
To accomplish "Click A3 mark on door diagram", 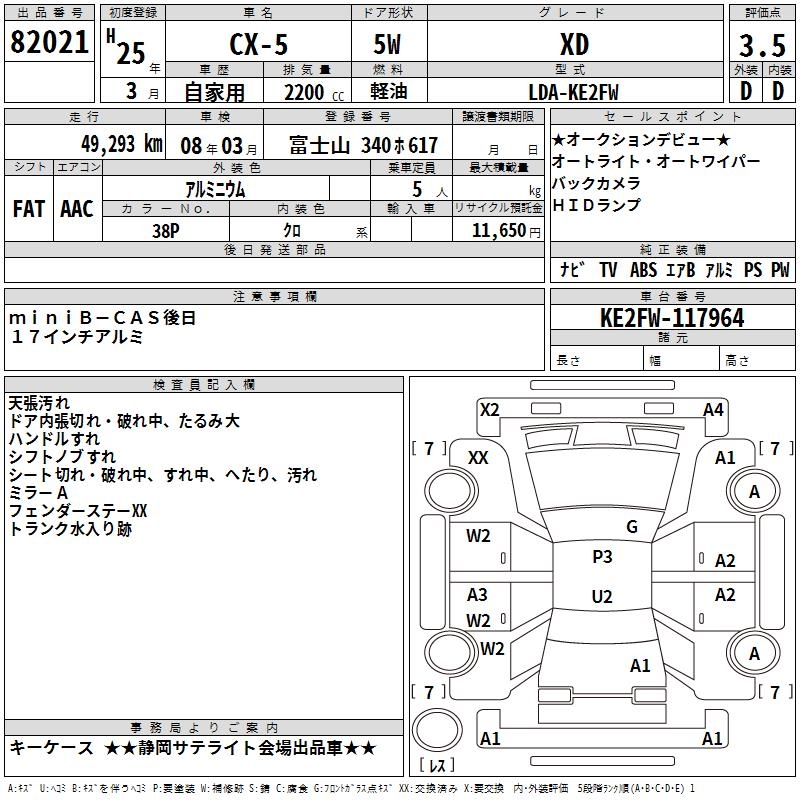I will [x=478, y=594].
